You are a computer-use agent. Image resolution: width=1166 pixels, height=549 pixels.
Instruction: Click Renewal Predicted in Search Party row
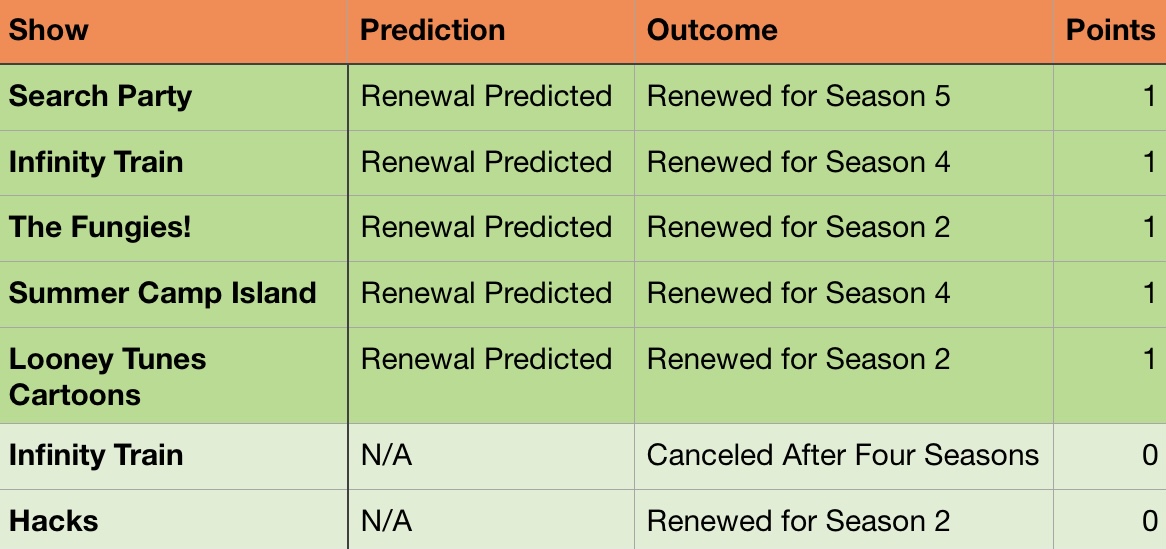coord(486,96)
